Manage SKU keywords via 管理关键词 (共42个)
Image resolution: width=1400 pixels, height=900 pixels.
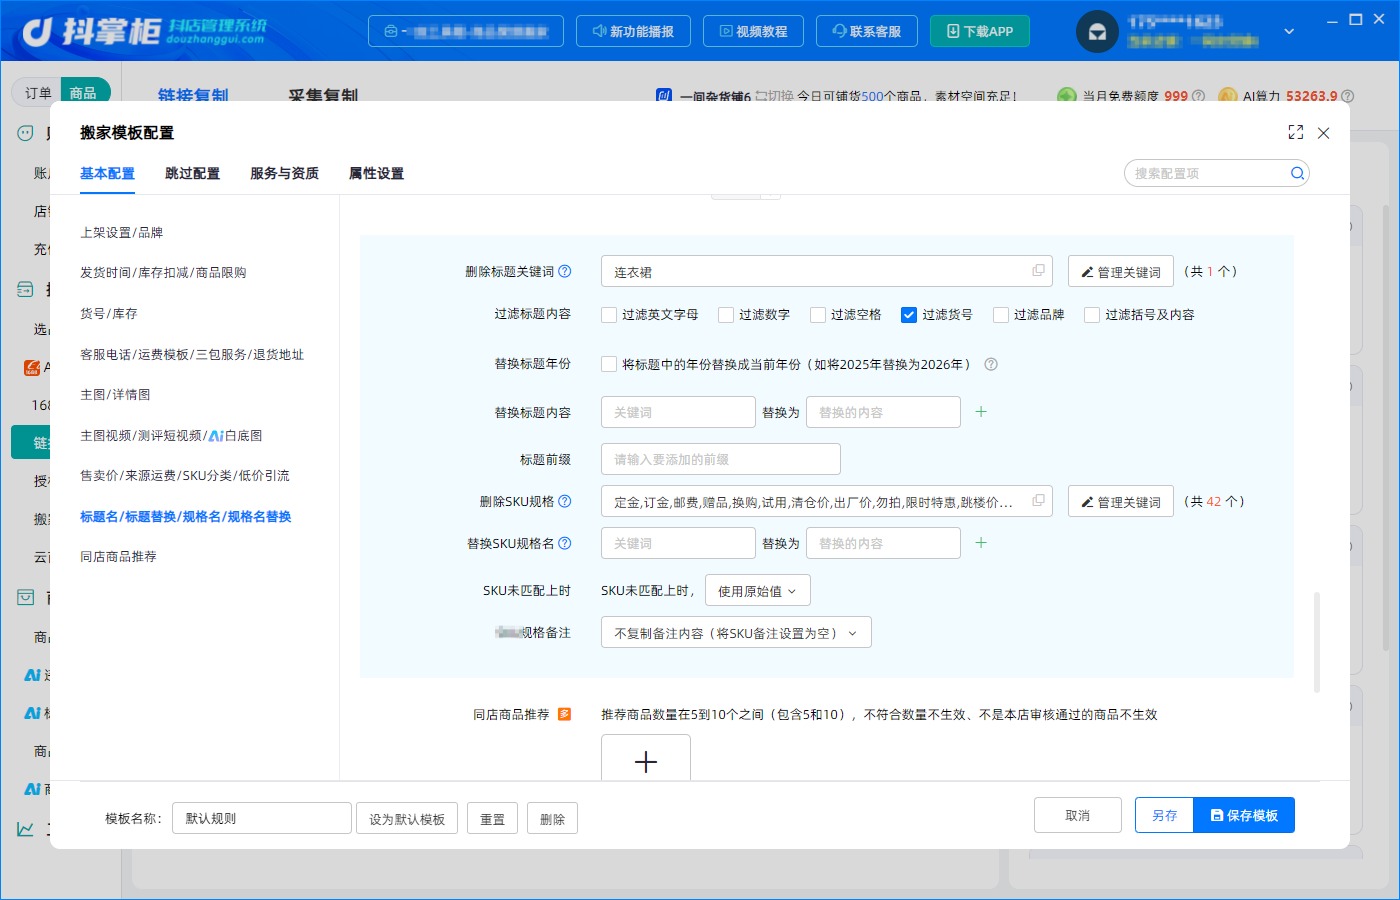1121,501
